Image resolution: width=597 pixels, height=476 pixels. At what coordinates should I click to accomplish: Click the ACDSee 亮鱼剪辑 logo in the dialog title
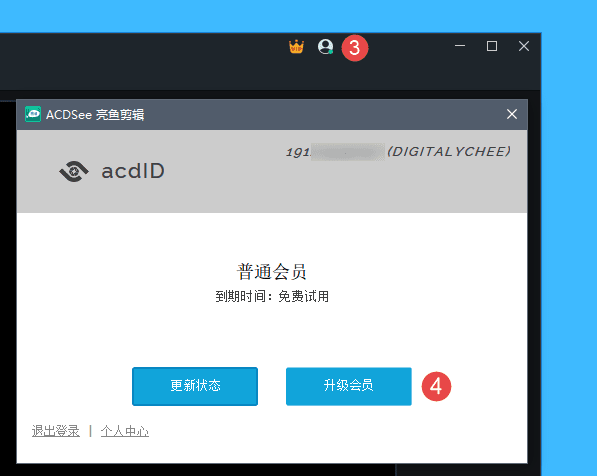[x=33, y=114]
